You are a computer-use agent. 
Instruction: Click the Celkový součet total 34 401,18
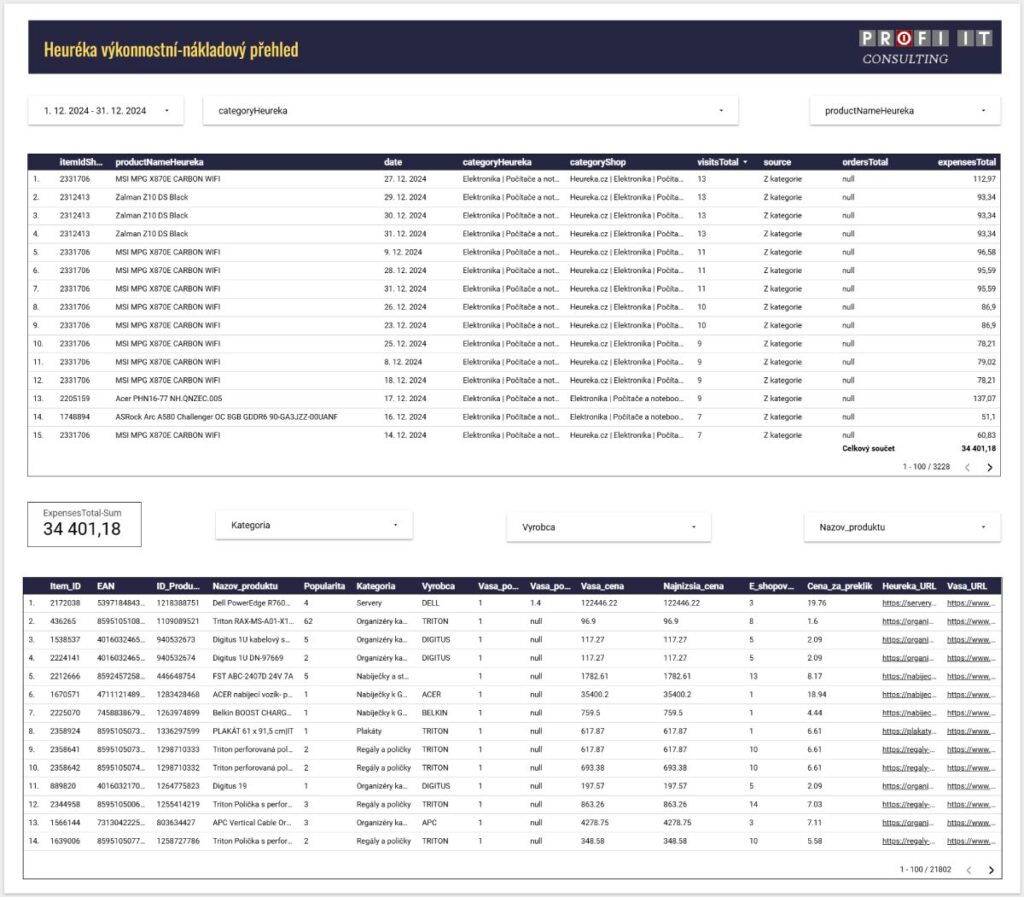point(978,449)
